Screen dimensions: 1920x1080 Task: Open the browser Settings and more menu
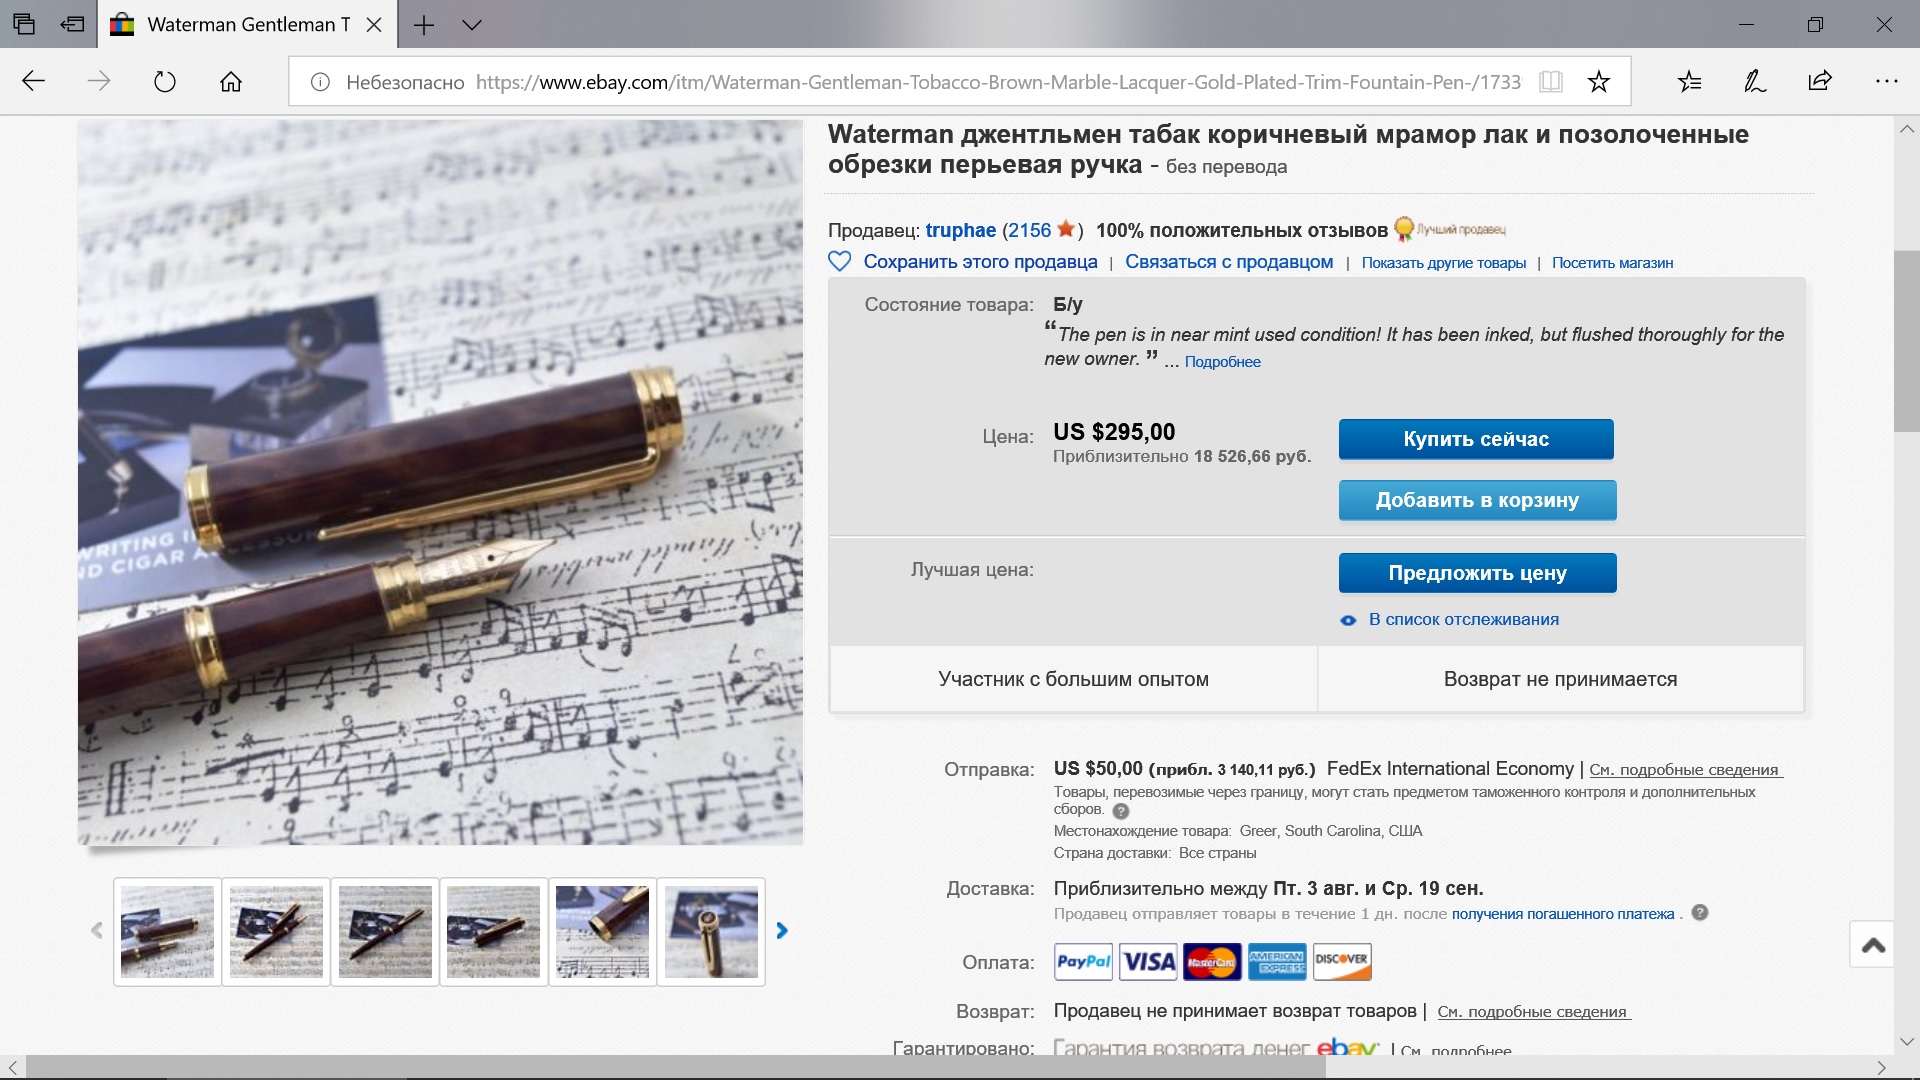tap(1886, 82)
